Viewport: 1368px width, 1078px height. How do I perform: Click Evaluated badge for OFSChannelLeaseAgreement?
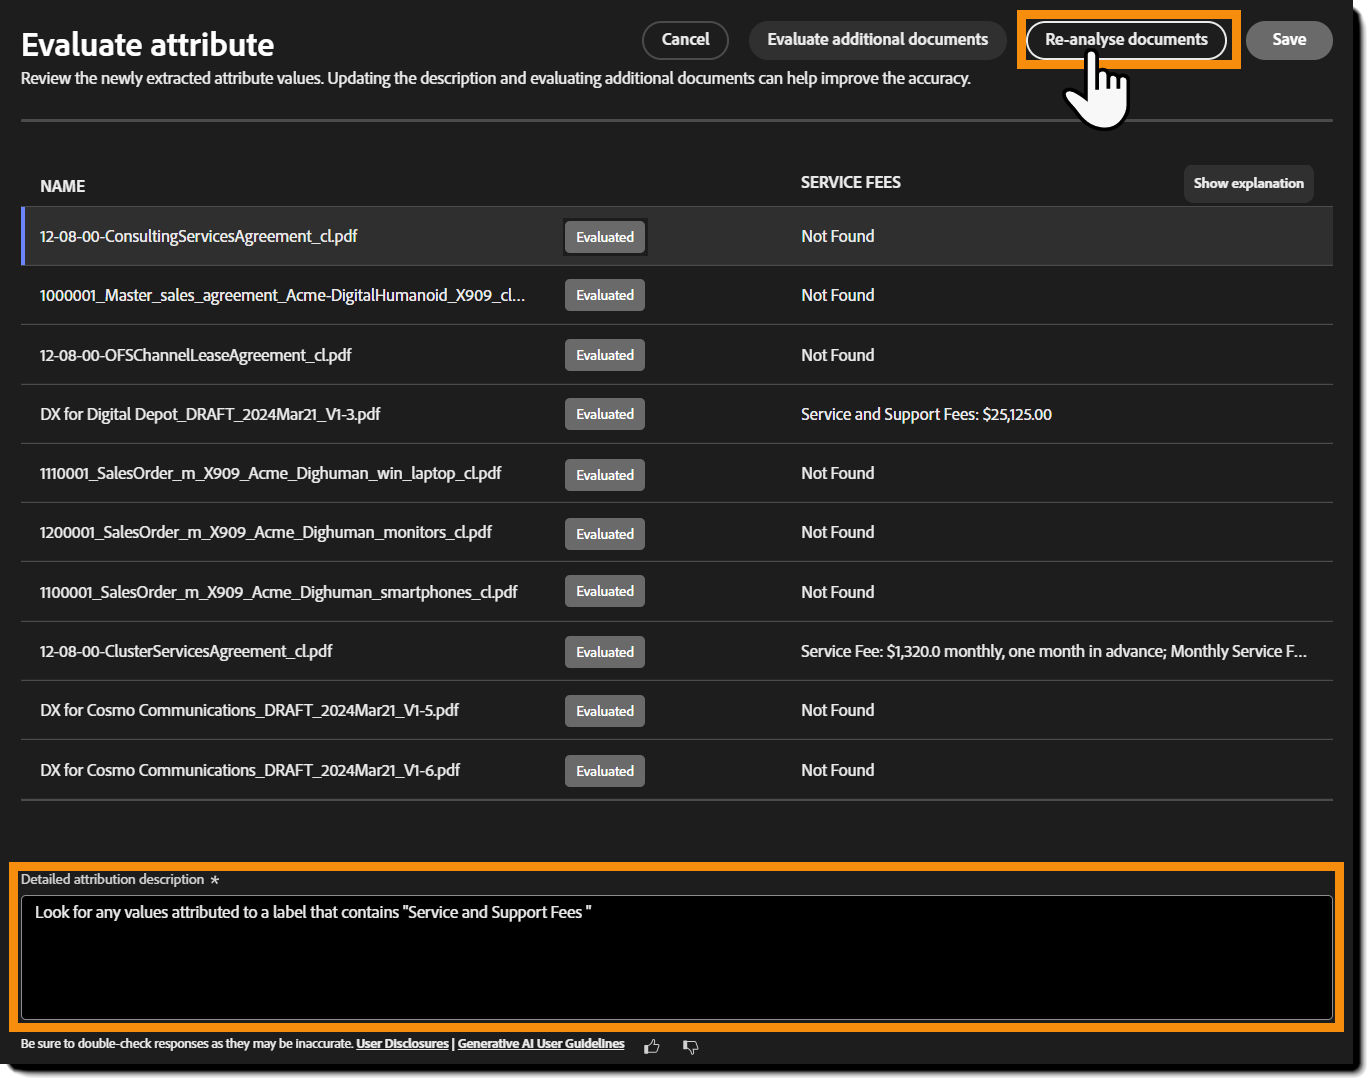604,354
